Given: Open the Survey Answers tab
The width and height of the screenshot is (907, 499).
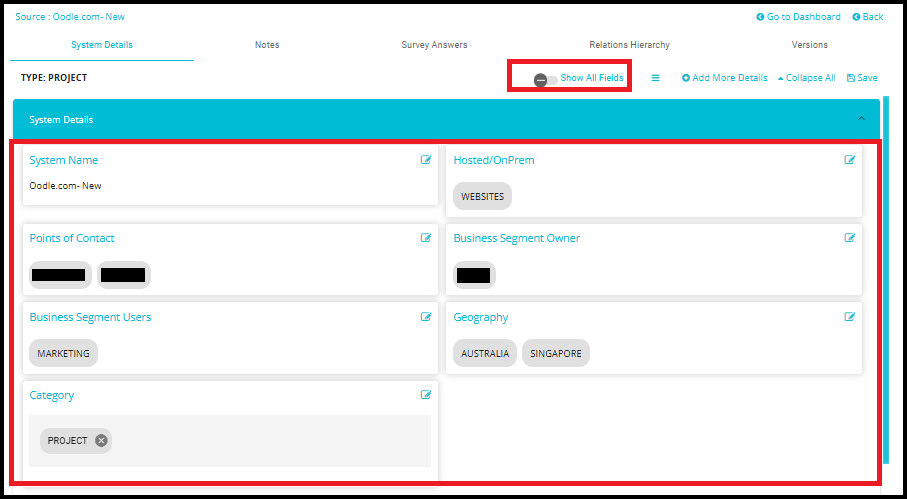Looking at the screenshot, I should coord(434,45).
